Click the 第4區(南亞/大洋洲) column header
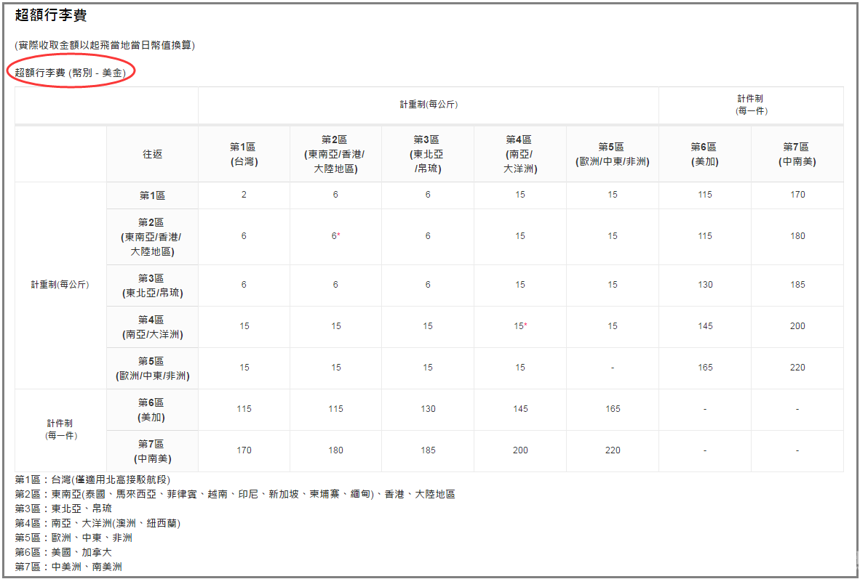 (x=519, y=154)
